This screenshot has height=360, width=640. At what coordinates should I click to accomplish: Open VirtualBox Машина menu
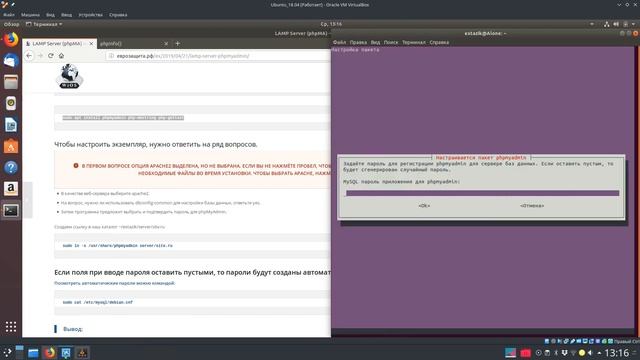click(x=31, y=15)
